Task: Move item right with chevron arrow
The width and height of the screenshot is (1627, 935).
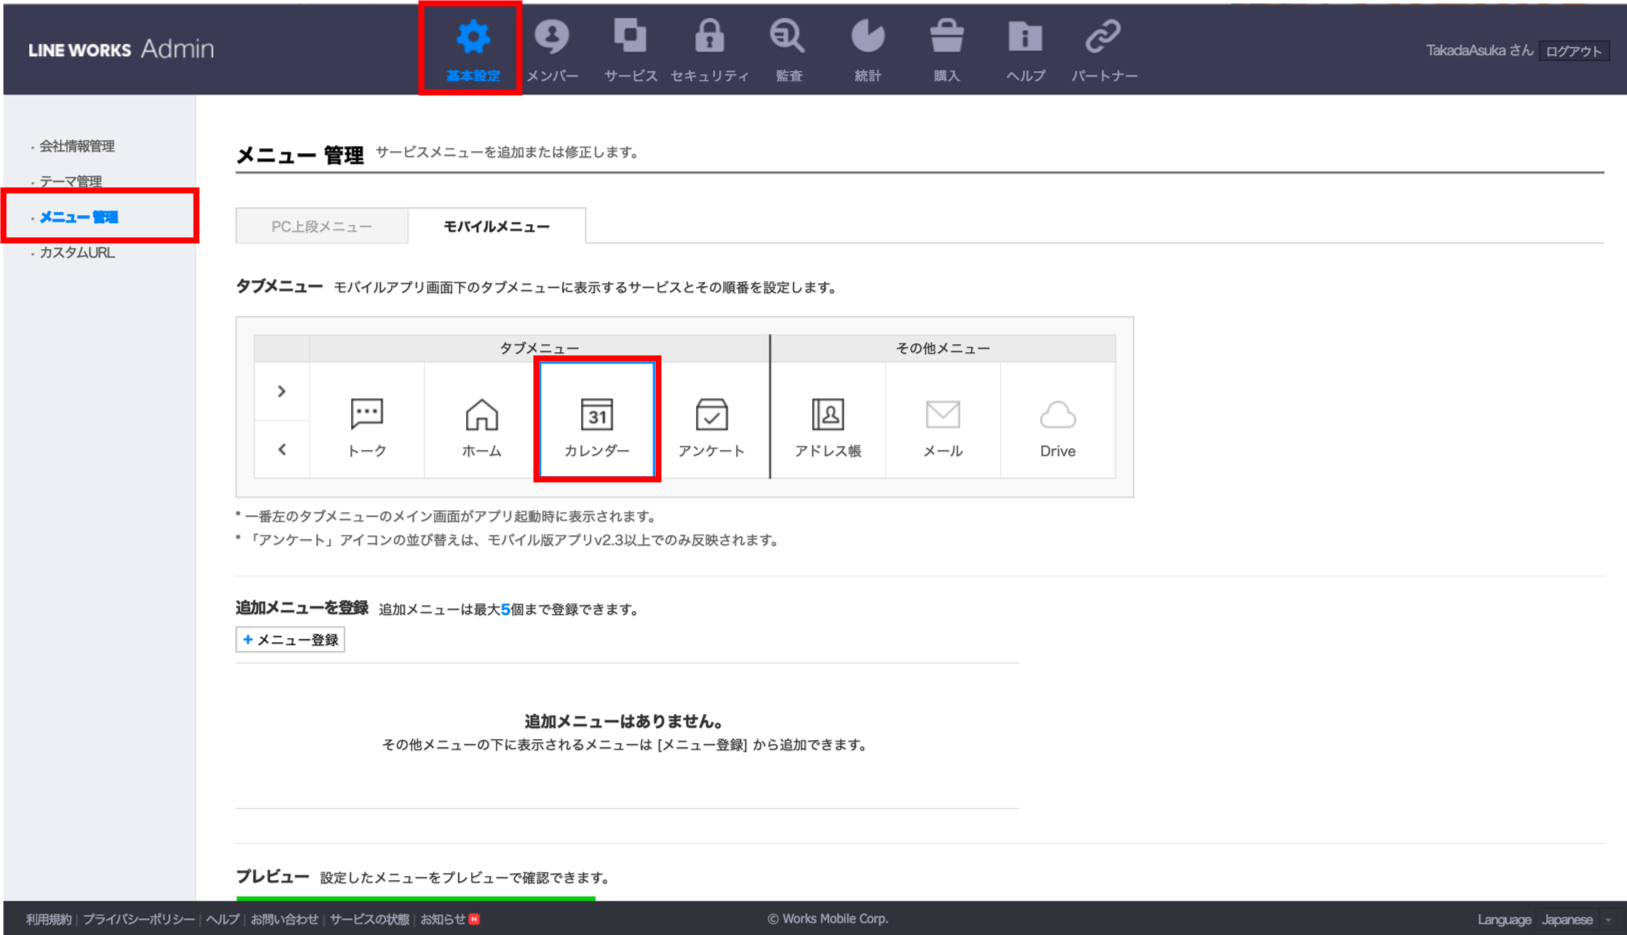Action: point(282,391)
